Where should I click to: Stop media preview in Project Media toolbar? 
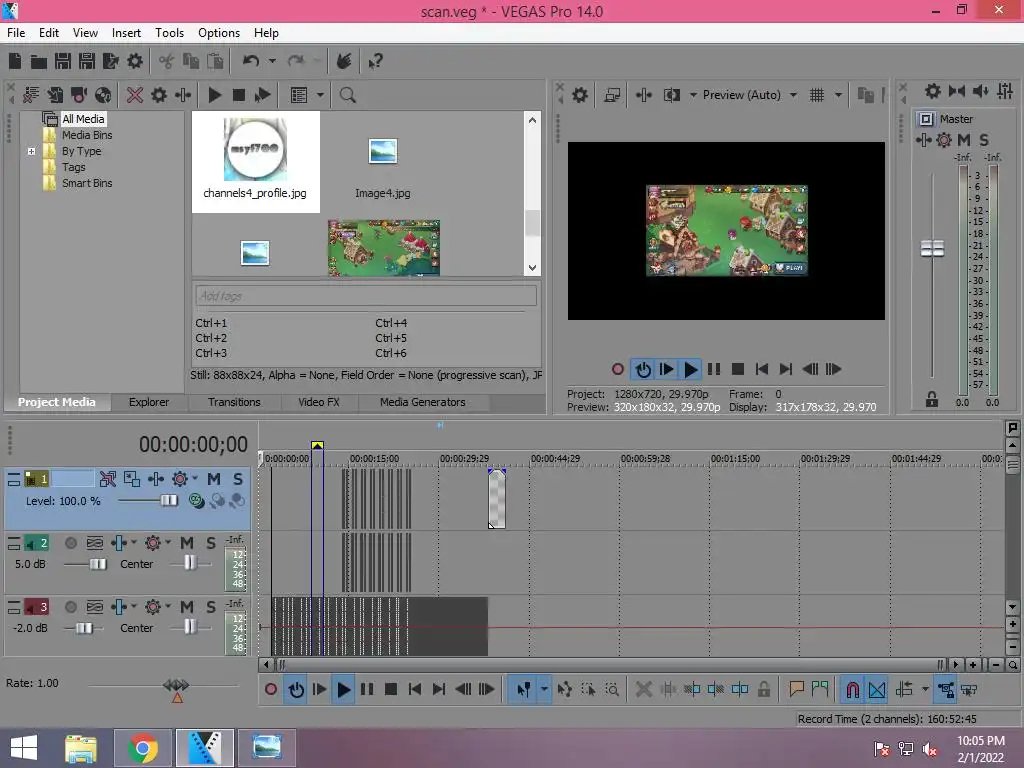(239, 95)
